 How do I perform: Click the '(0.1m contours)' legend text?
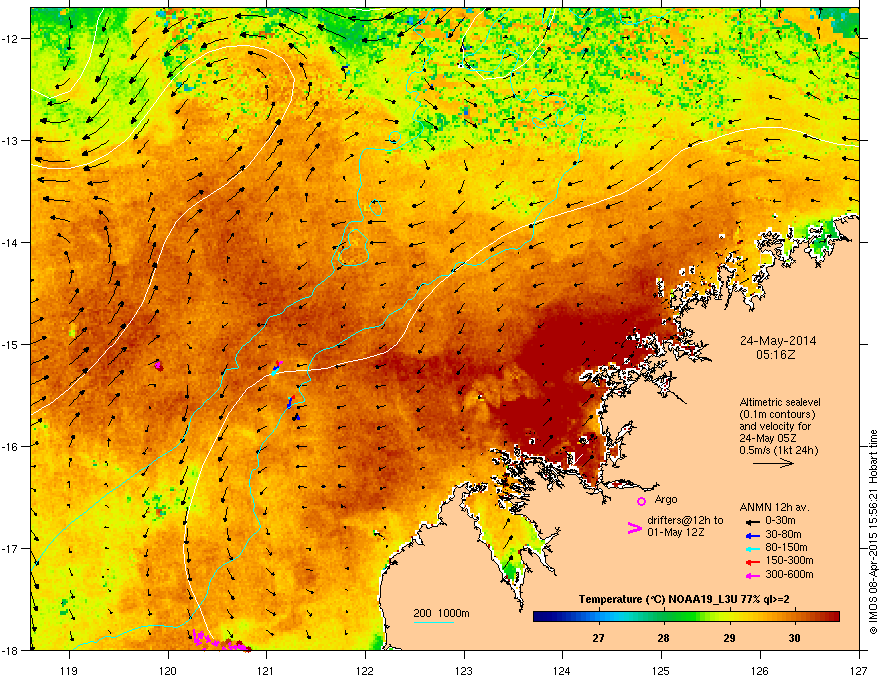pyautogui.click(x=777, y=415)
